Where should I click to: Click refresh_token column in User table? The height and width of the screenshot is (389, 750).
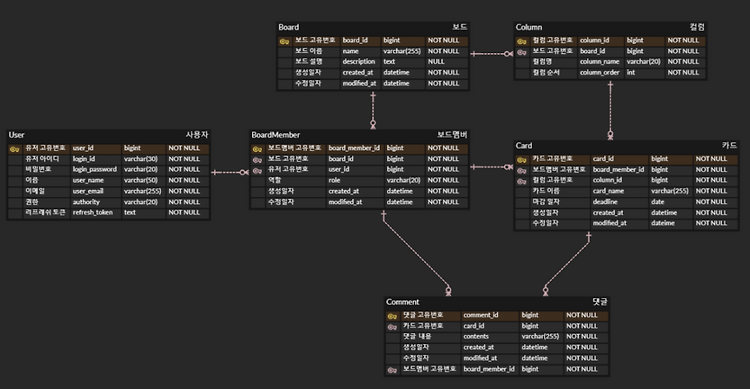[93, 212]
